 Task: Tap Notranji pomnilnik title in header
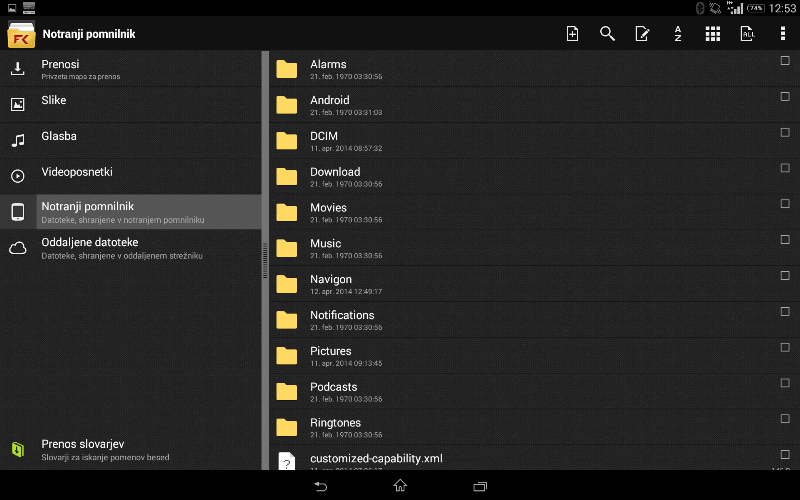pos(89,34)
